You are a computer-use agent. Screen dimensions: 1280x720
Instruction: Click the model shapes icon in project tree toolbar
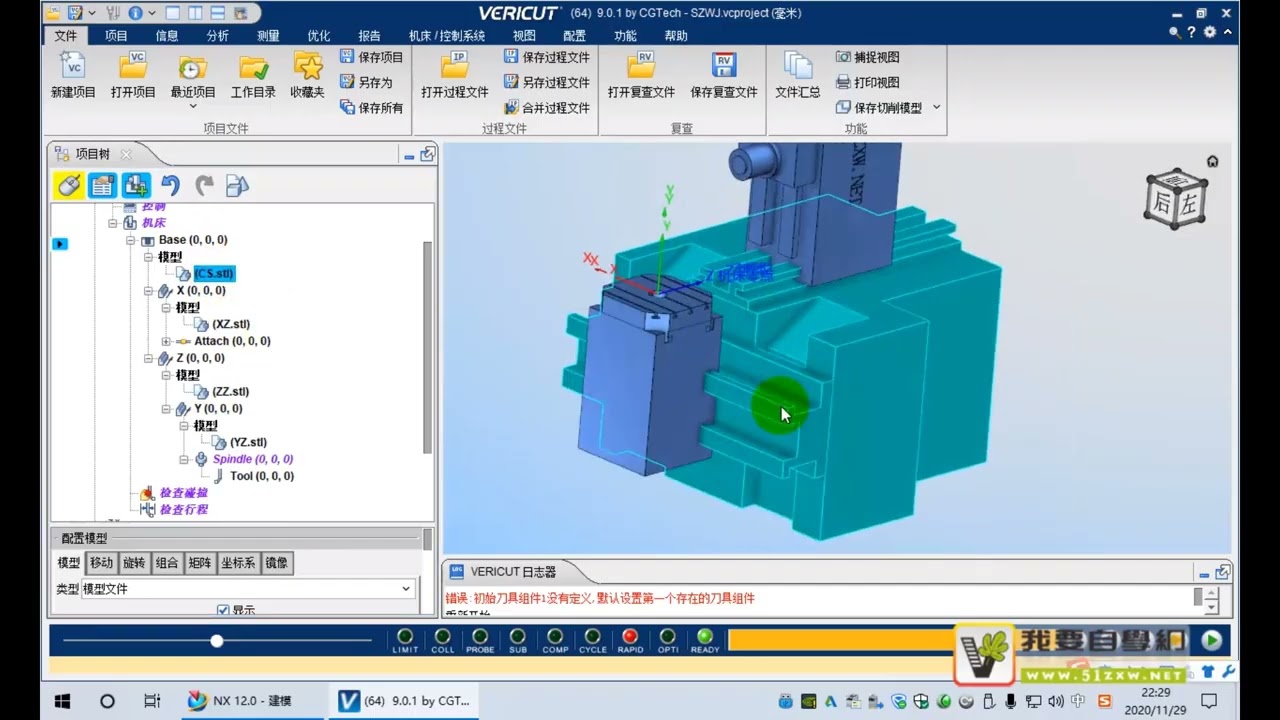(237, 185)
